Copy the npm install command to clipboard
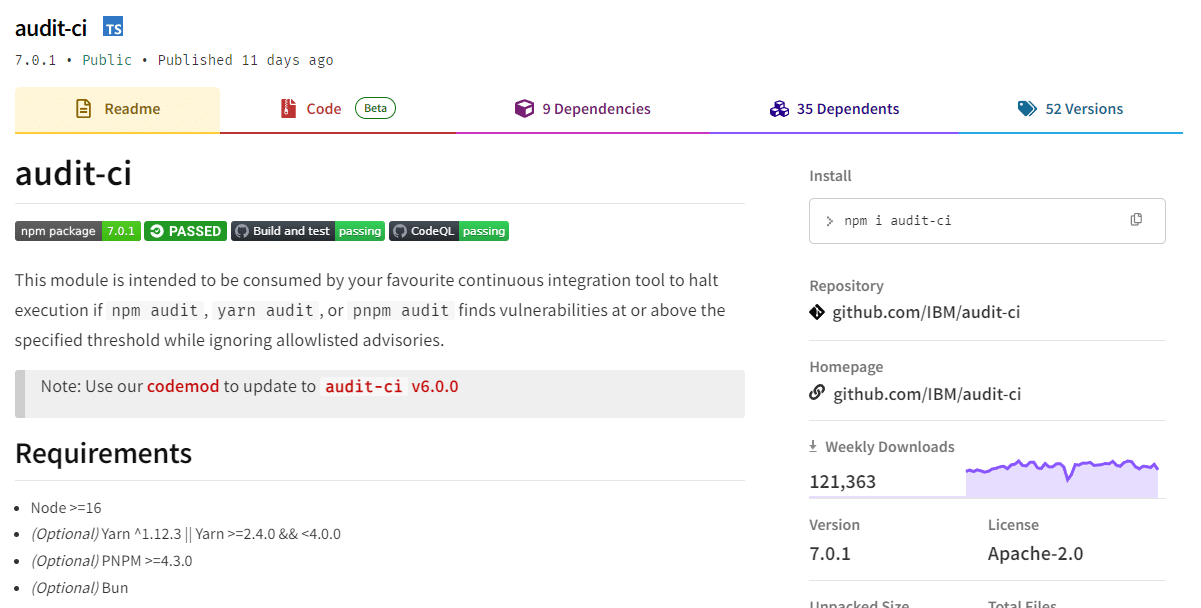The width and height of the screenshot is (1201, 608). [1136, 220]
